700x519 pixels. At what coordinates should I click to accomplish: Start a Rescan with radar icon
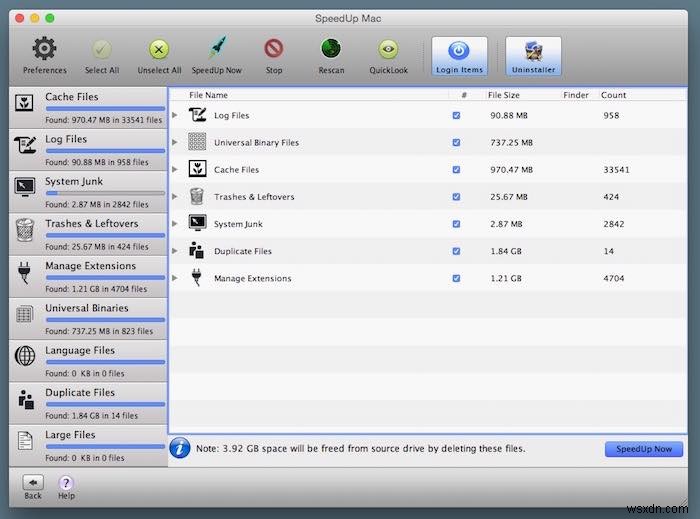click(331, 49)
